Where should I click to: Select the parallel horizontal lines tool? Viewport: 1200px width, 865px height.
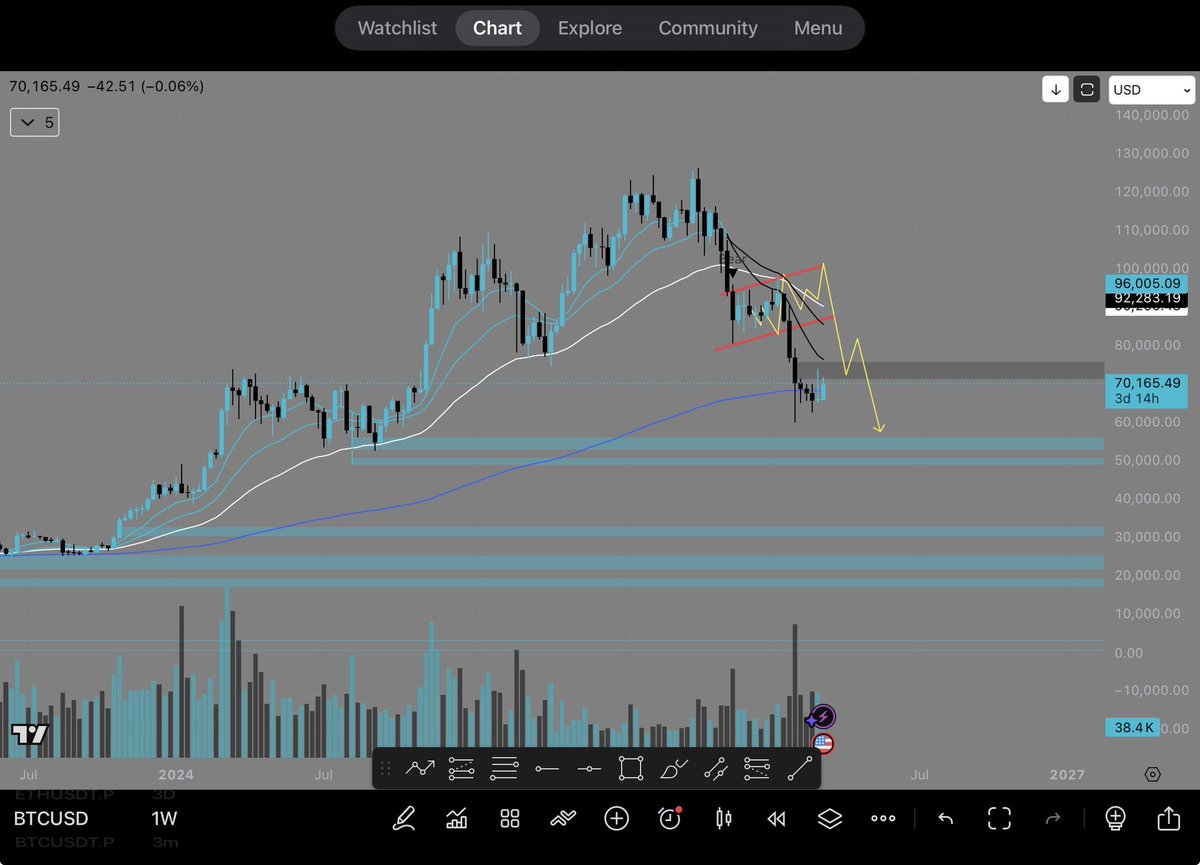click(504, 768)
